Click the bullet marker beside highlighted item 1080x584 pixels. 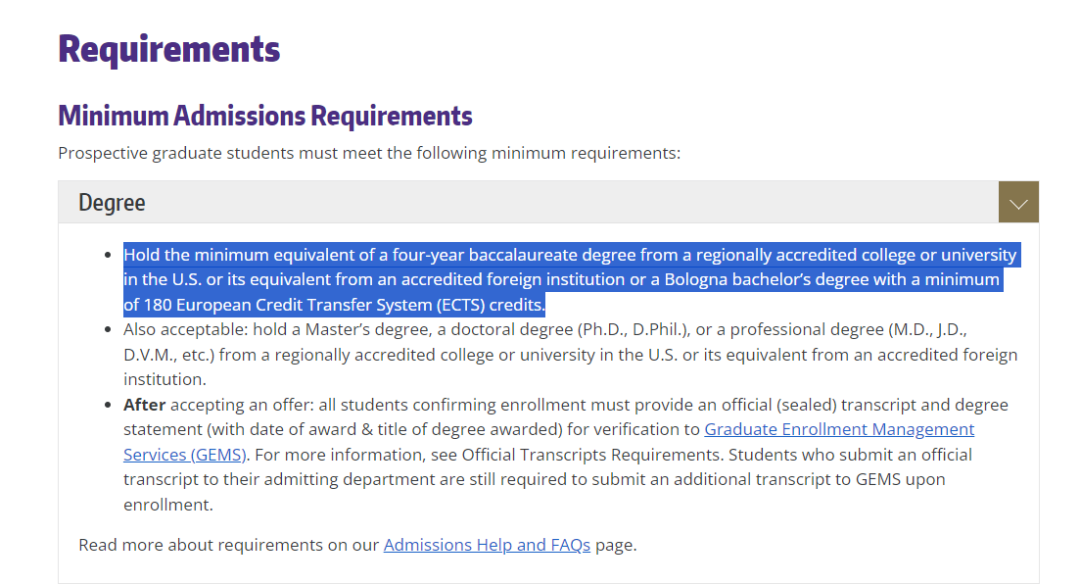[x=107, y=256]
